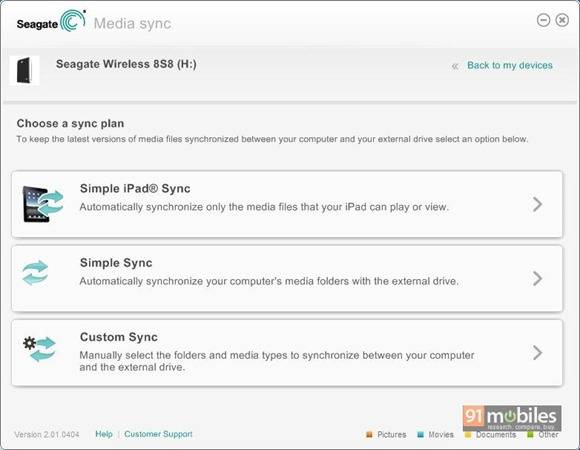Viewport: 580px width, 450px height.
Task: Click the Simple Sync description text
Action: [269, 281]
